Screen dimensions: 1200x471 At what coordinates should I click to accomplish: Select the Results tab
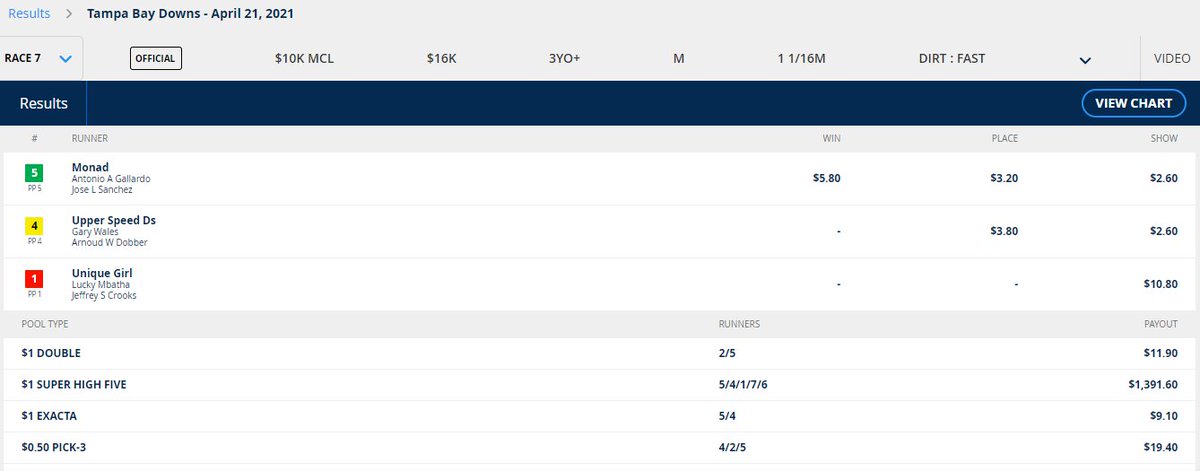coord(44,103)
